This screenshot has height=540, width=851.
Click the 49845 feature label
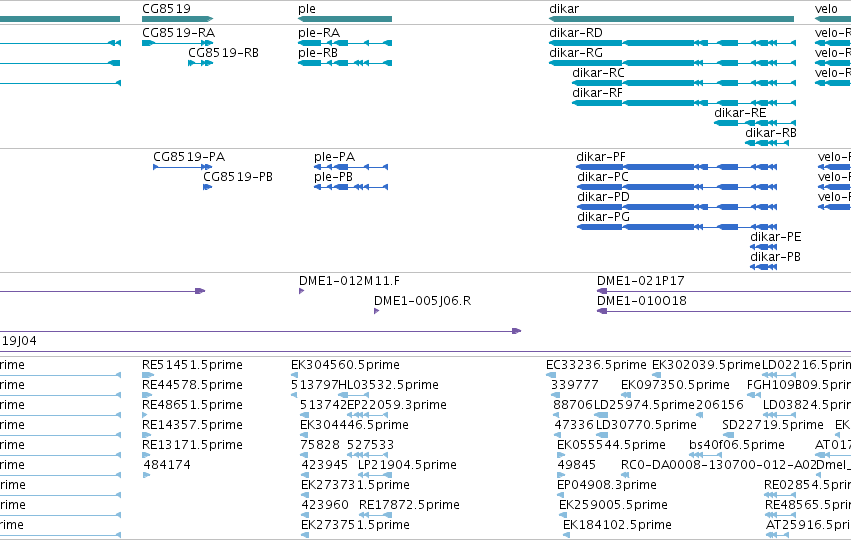[x=576, y=466]
